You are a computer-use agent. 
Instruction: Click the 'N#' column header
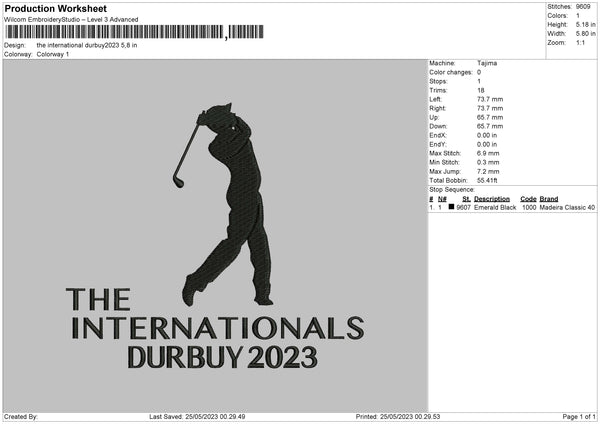pos(442,199)
